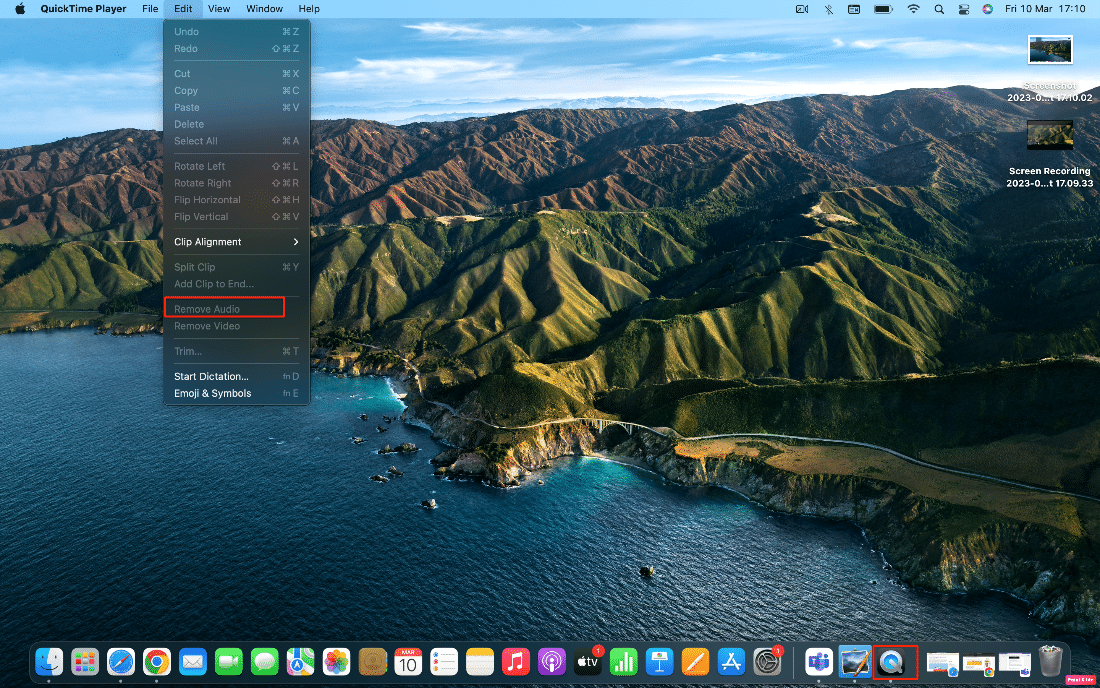
Task: Choose Paste in the Edit menu
Action: tap(236, 107)
